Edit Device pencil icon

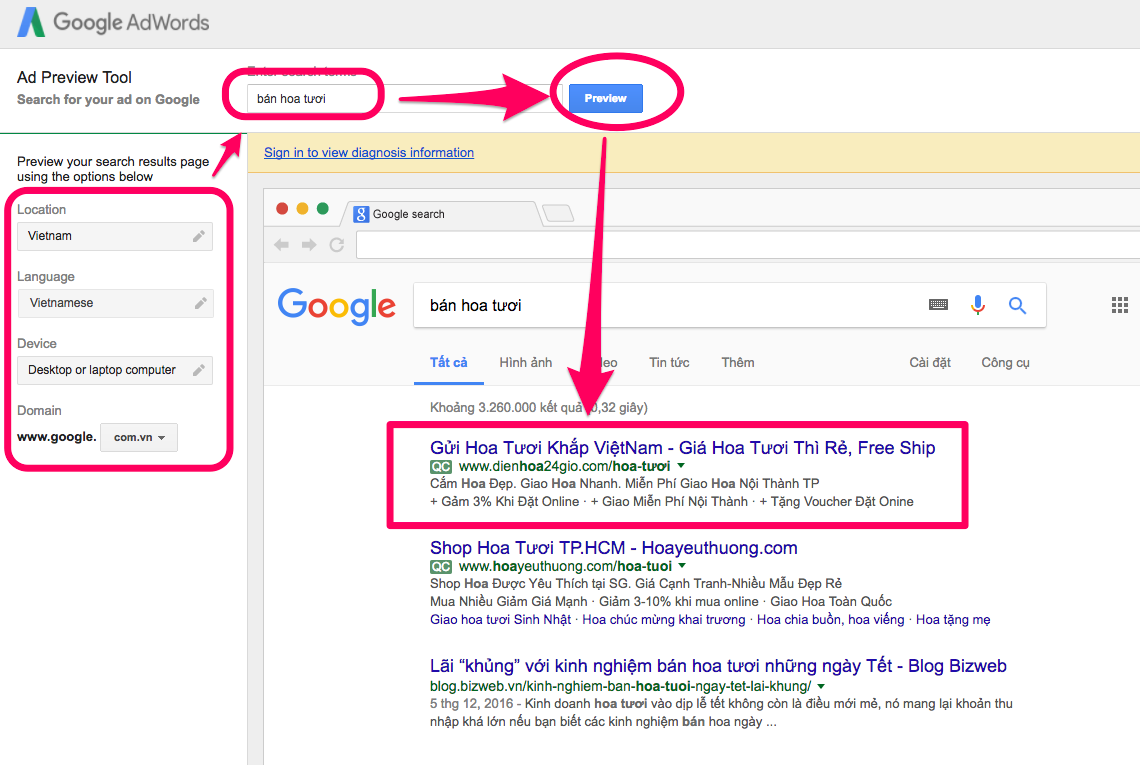coord(198,370)
